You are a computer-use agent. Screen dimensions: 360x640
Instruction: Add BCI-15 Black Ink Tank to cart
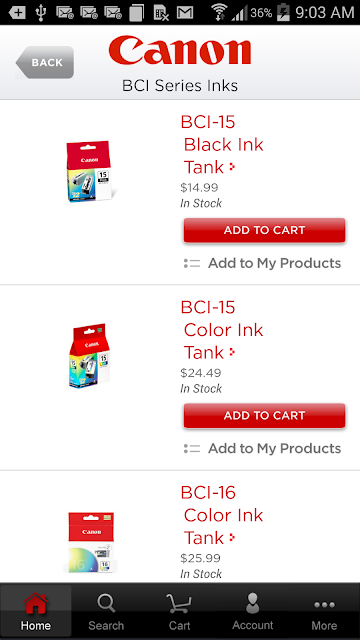click(264, 230)
